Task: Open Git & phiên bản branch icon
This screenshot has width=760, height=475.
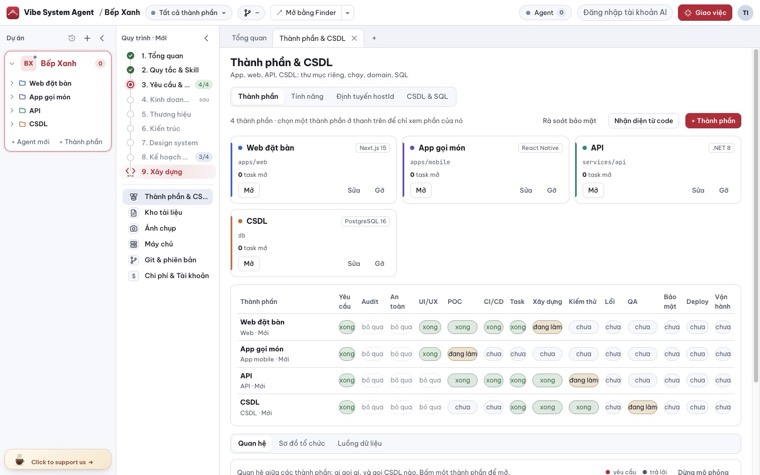Action: pyautogui.click(x=133, y=260)
